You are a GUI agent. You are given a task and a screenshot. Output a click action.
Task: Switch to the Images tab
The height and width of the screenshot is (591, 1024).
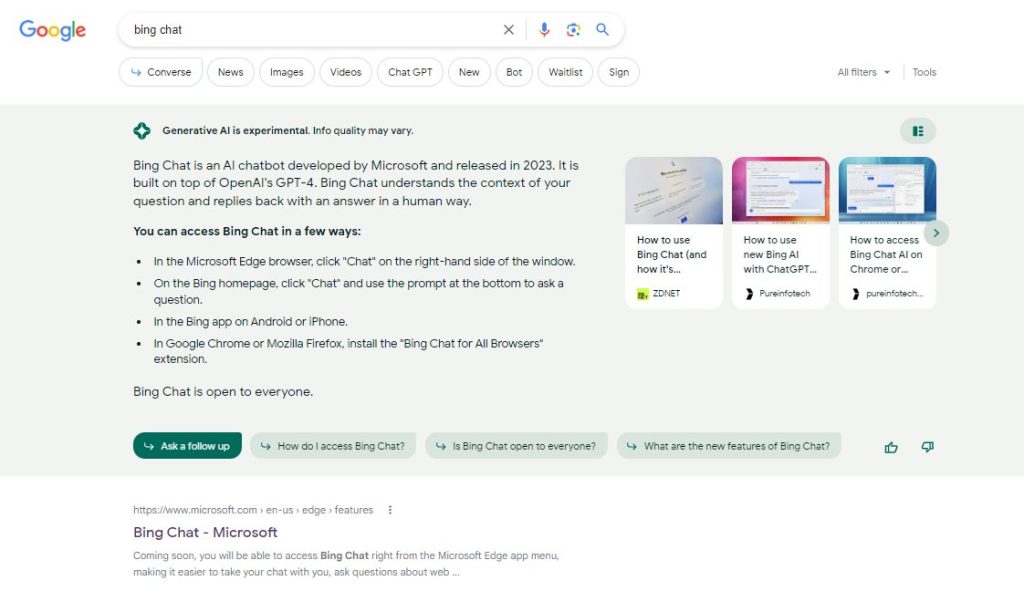[x=286, y=72]
